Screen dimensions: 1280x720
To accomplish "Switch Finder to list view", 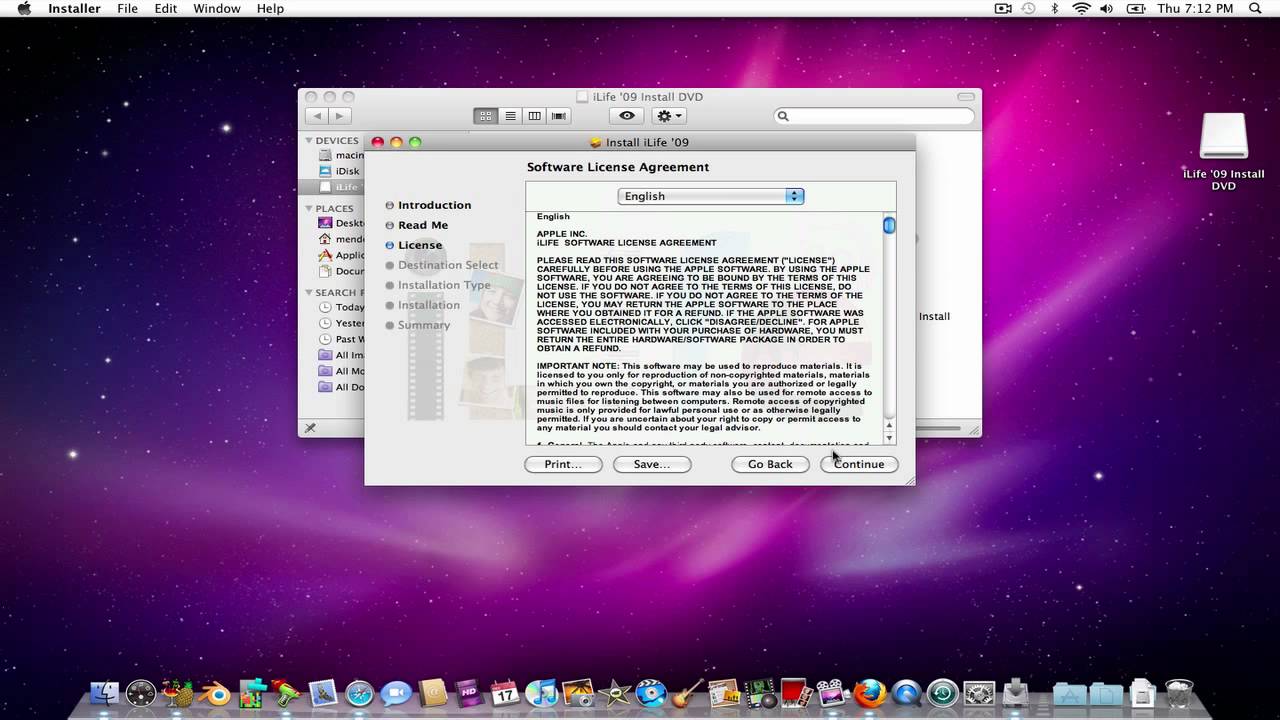I will coord(510,116).
